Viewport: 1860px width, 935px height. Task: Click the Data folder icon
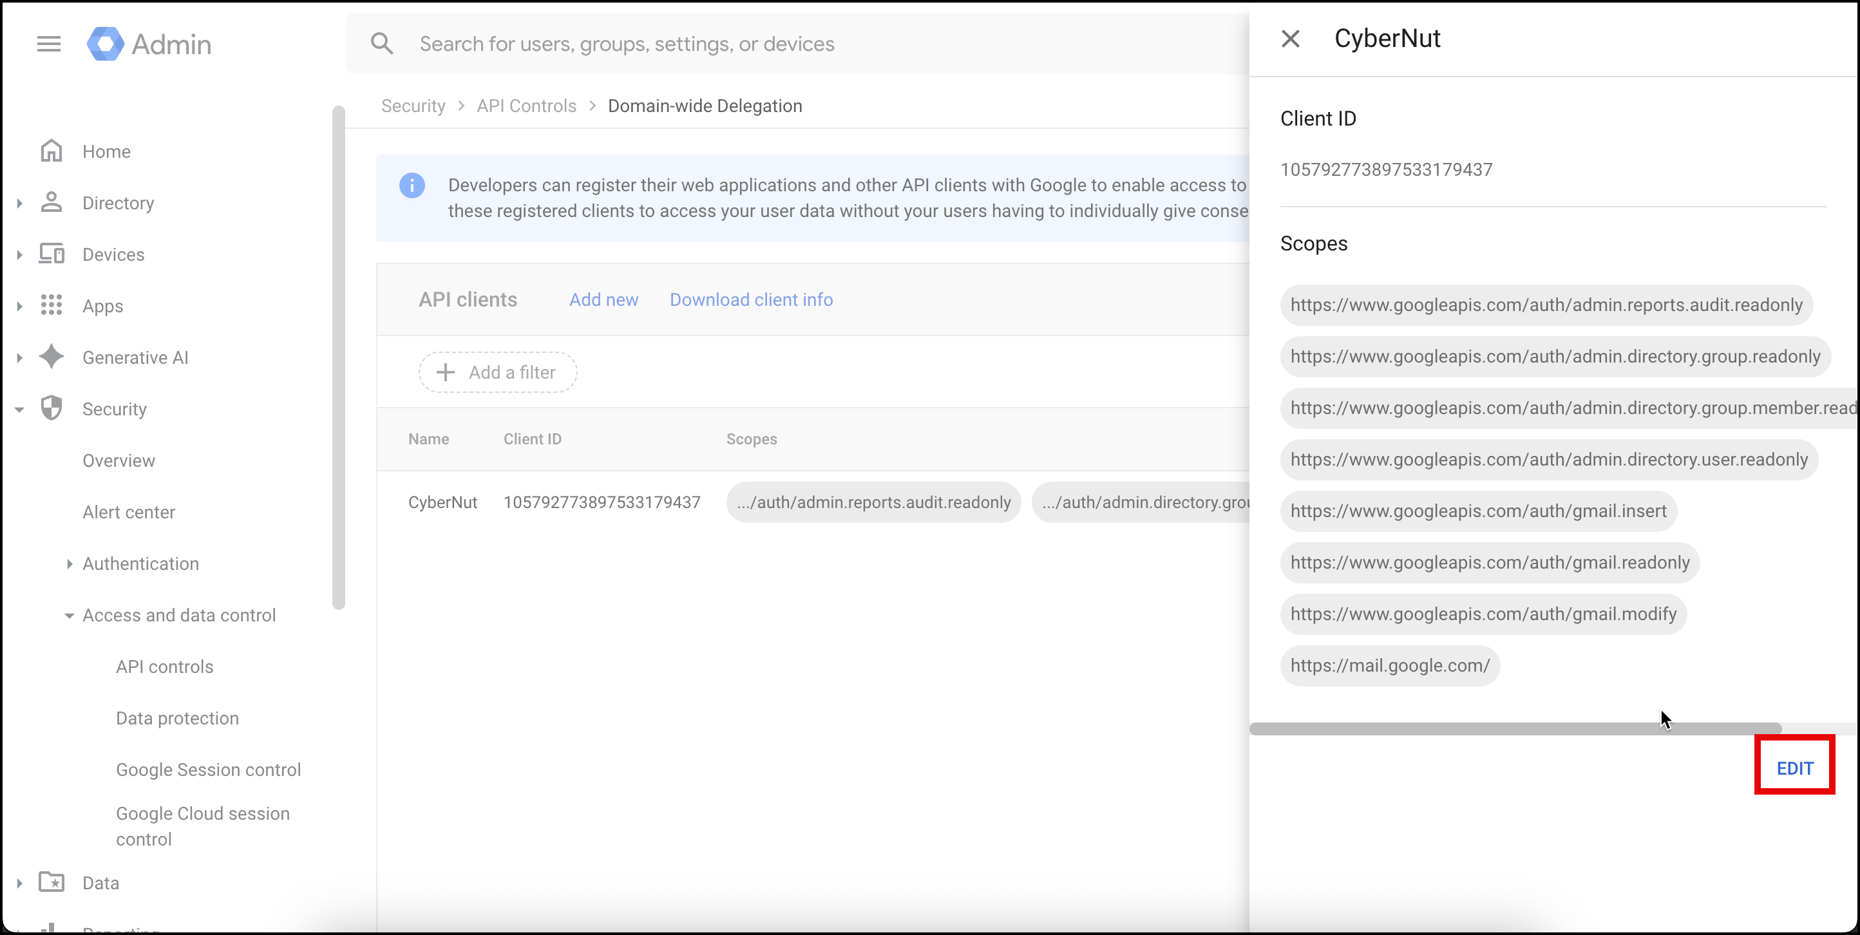pyautogui.click(x=52, y=882)
